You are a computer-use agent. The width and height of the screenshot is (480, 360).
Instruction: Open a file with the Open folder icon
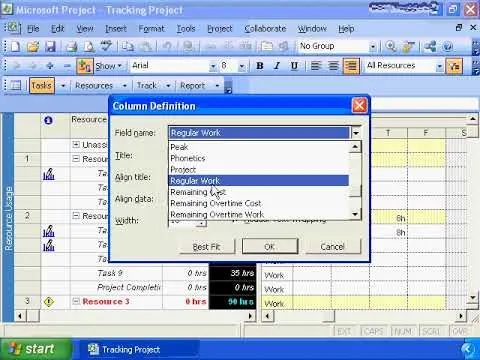coord(33,46)
